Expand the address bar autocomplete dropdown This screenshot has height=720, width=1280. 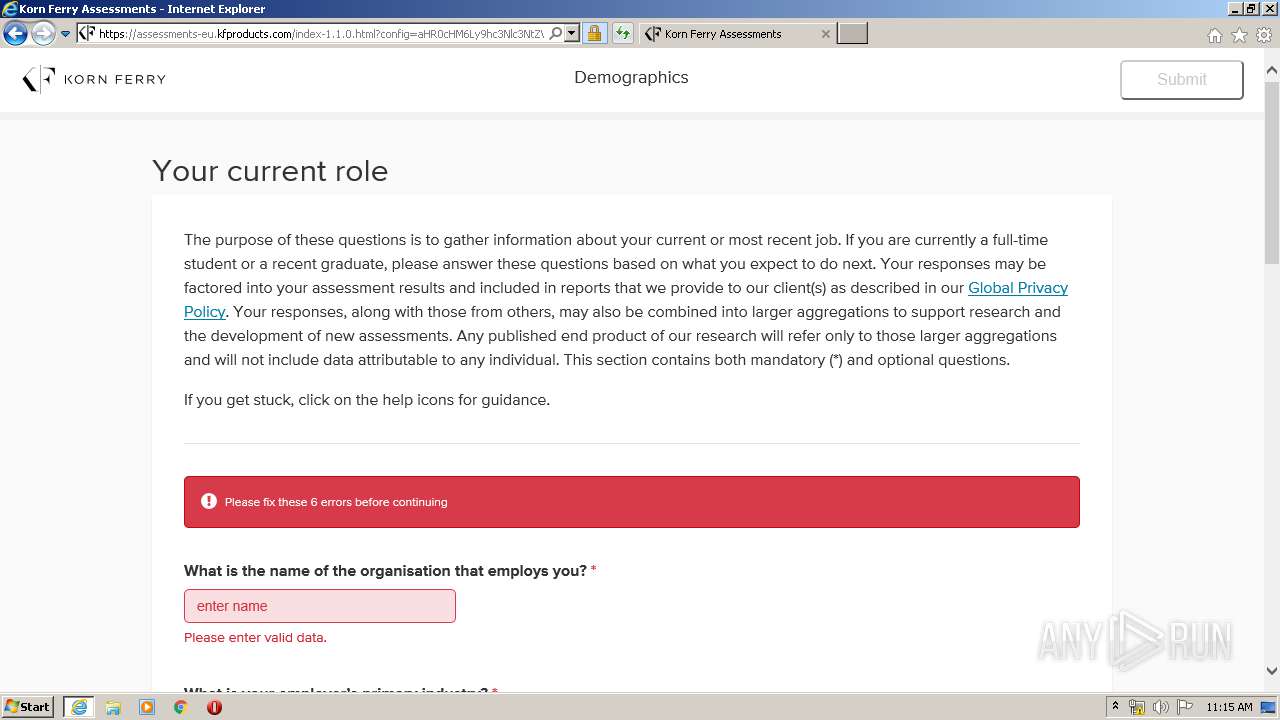(572, 33)
